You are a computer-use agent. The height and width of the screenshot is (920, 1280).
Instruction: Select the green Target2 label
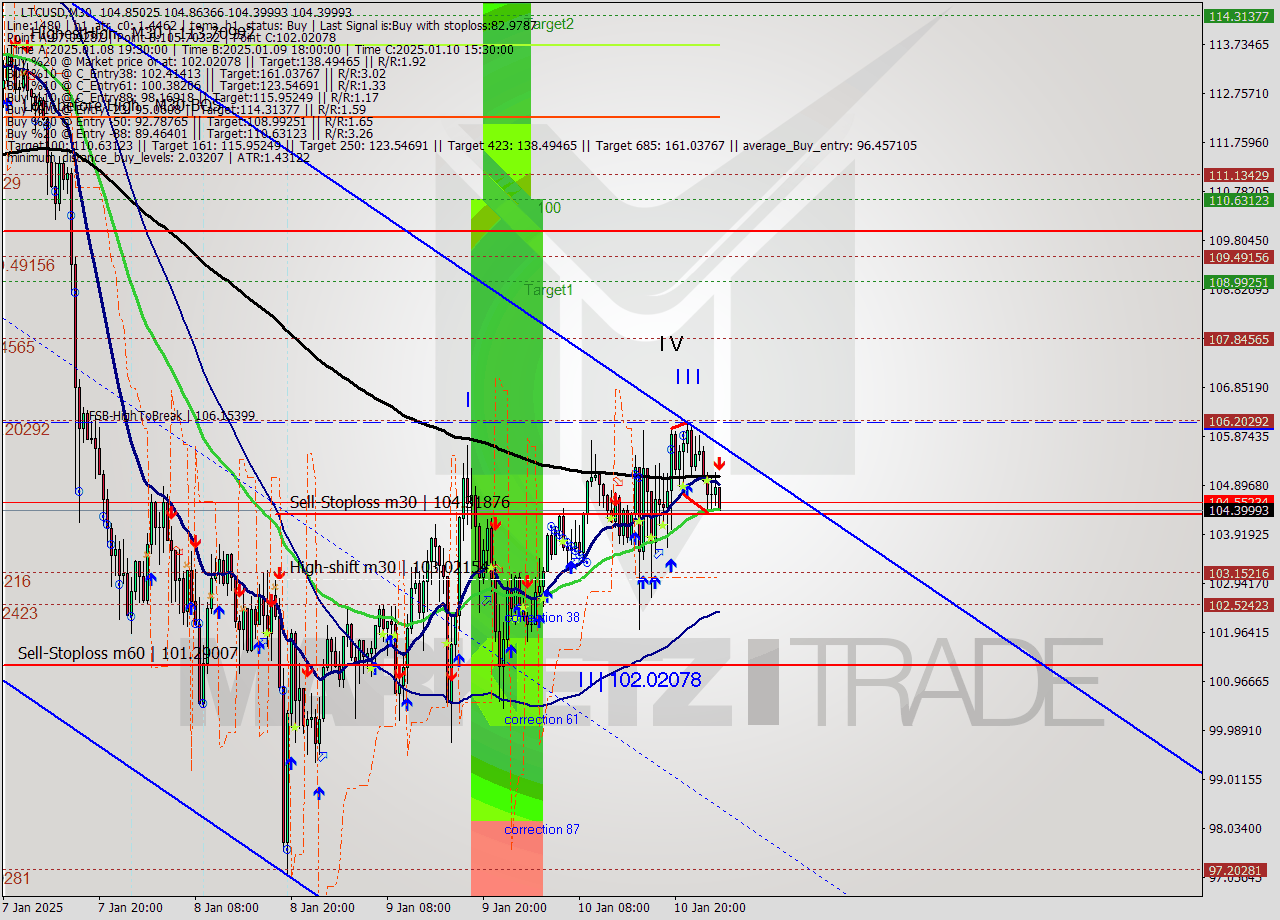coord(550,24)
